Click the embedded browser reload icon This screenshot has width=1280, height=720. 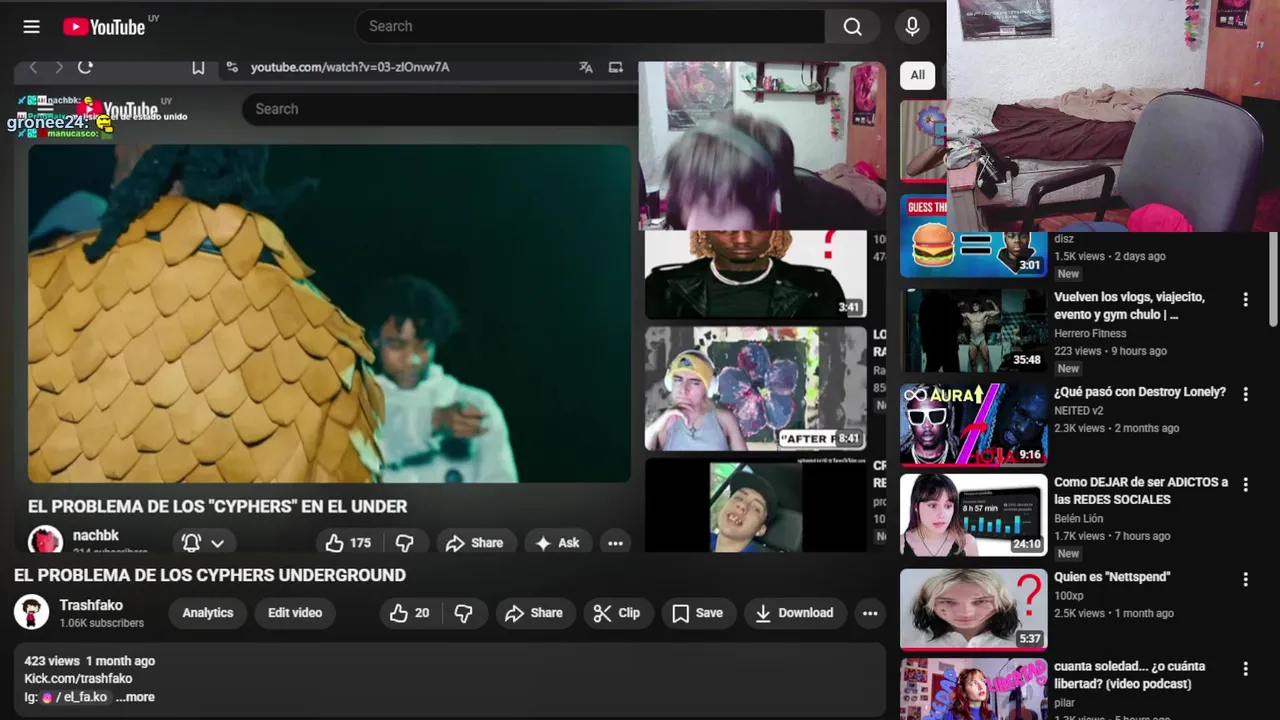(x=85, y=67)
